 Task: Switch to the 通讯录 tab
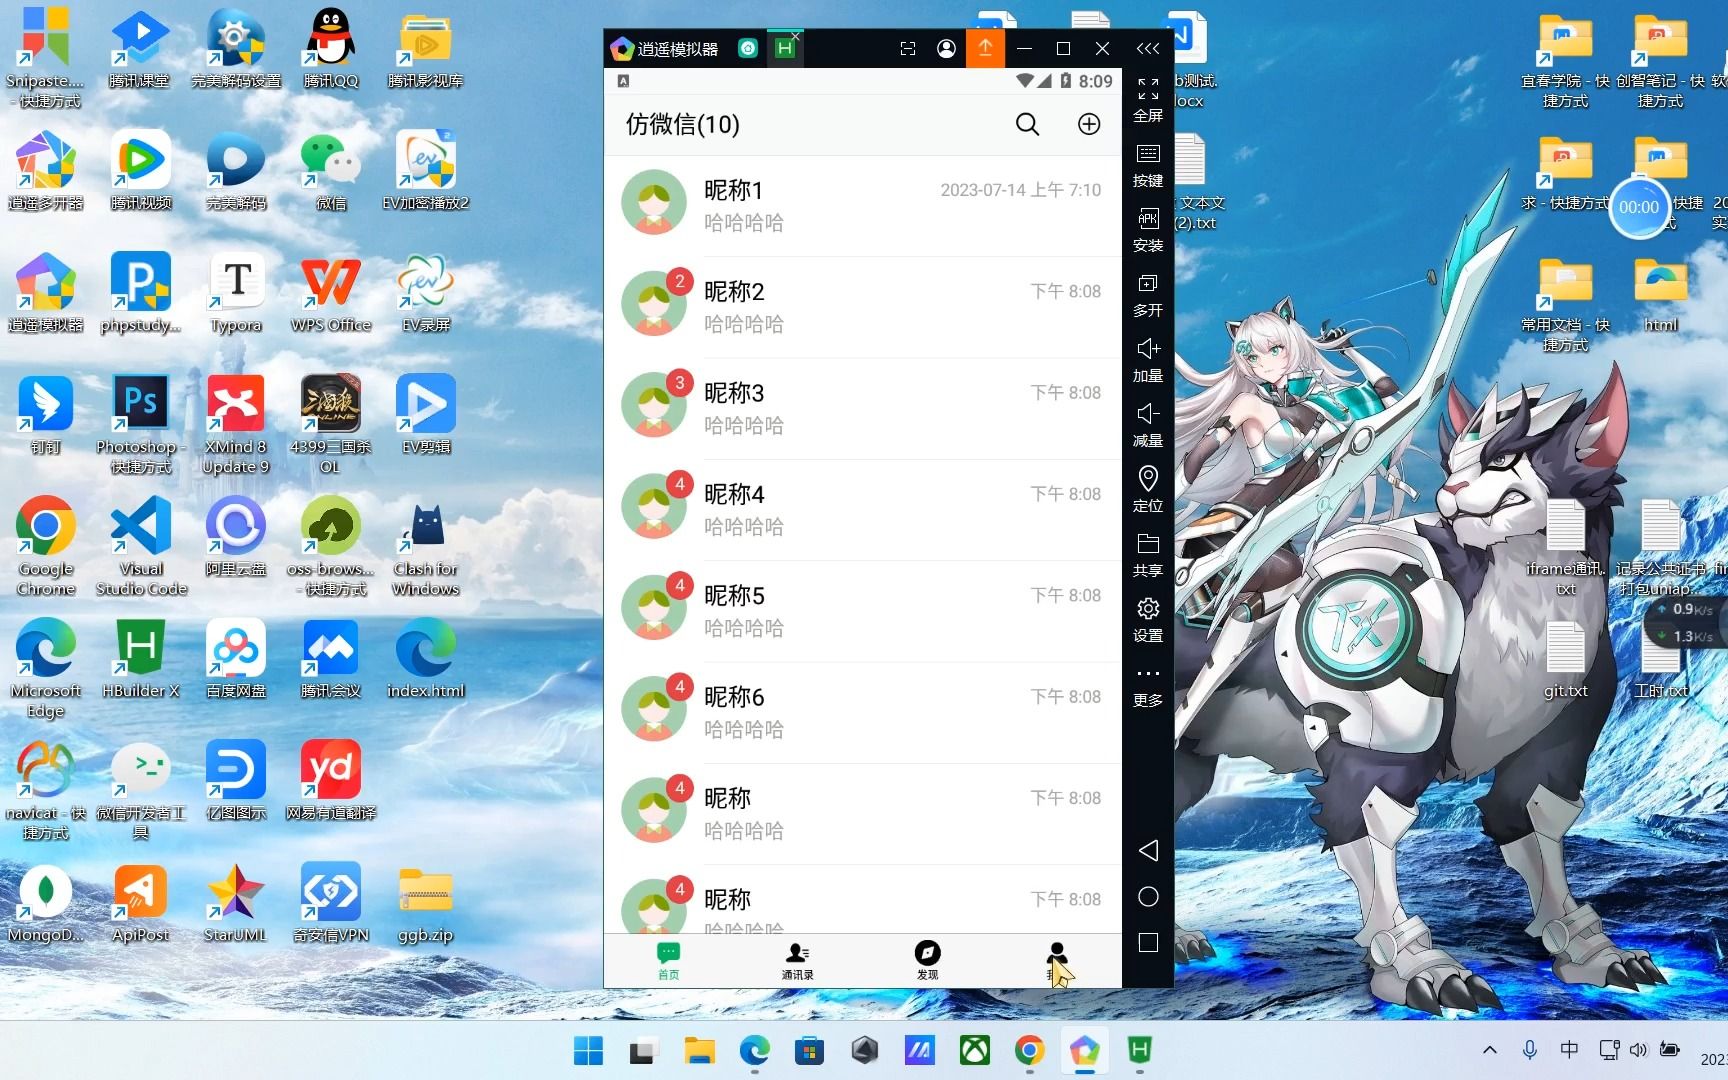pyautogui.click(x=797, y=961)
